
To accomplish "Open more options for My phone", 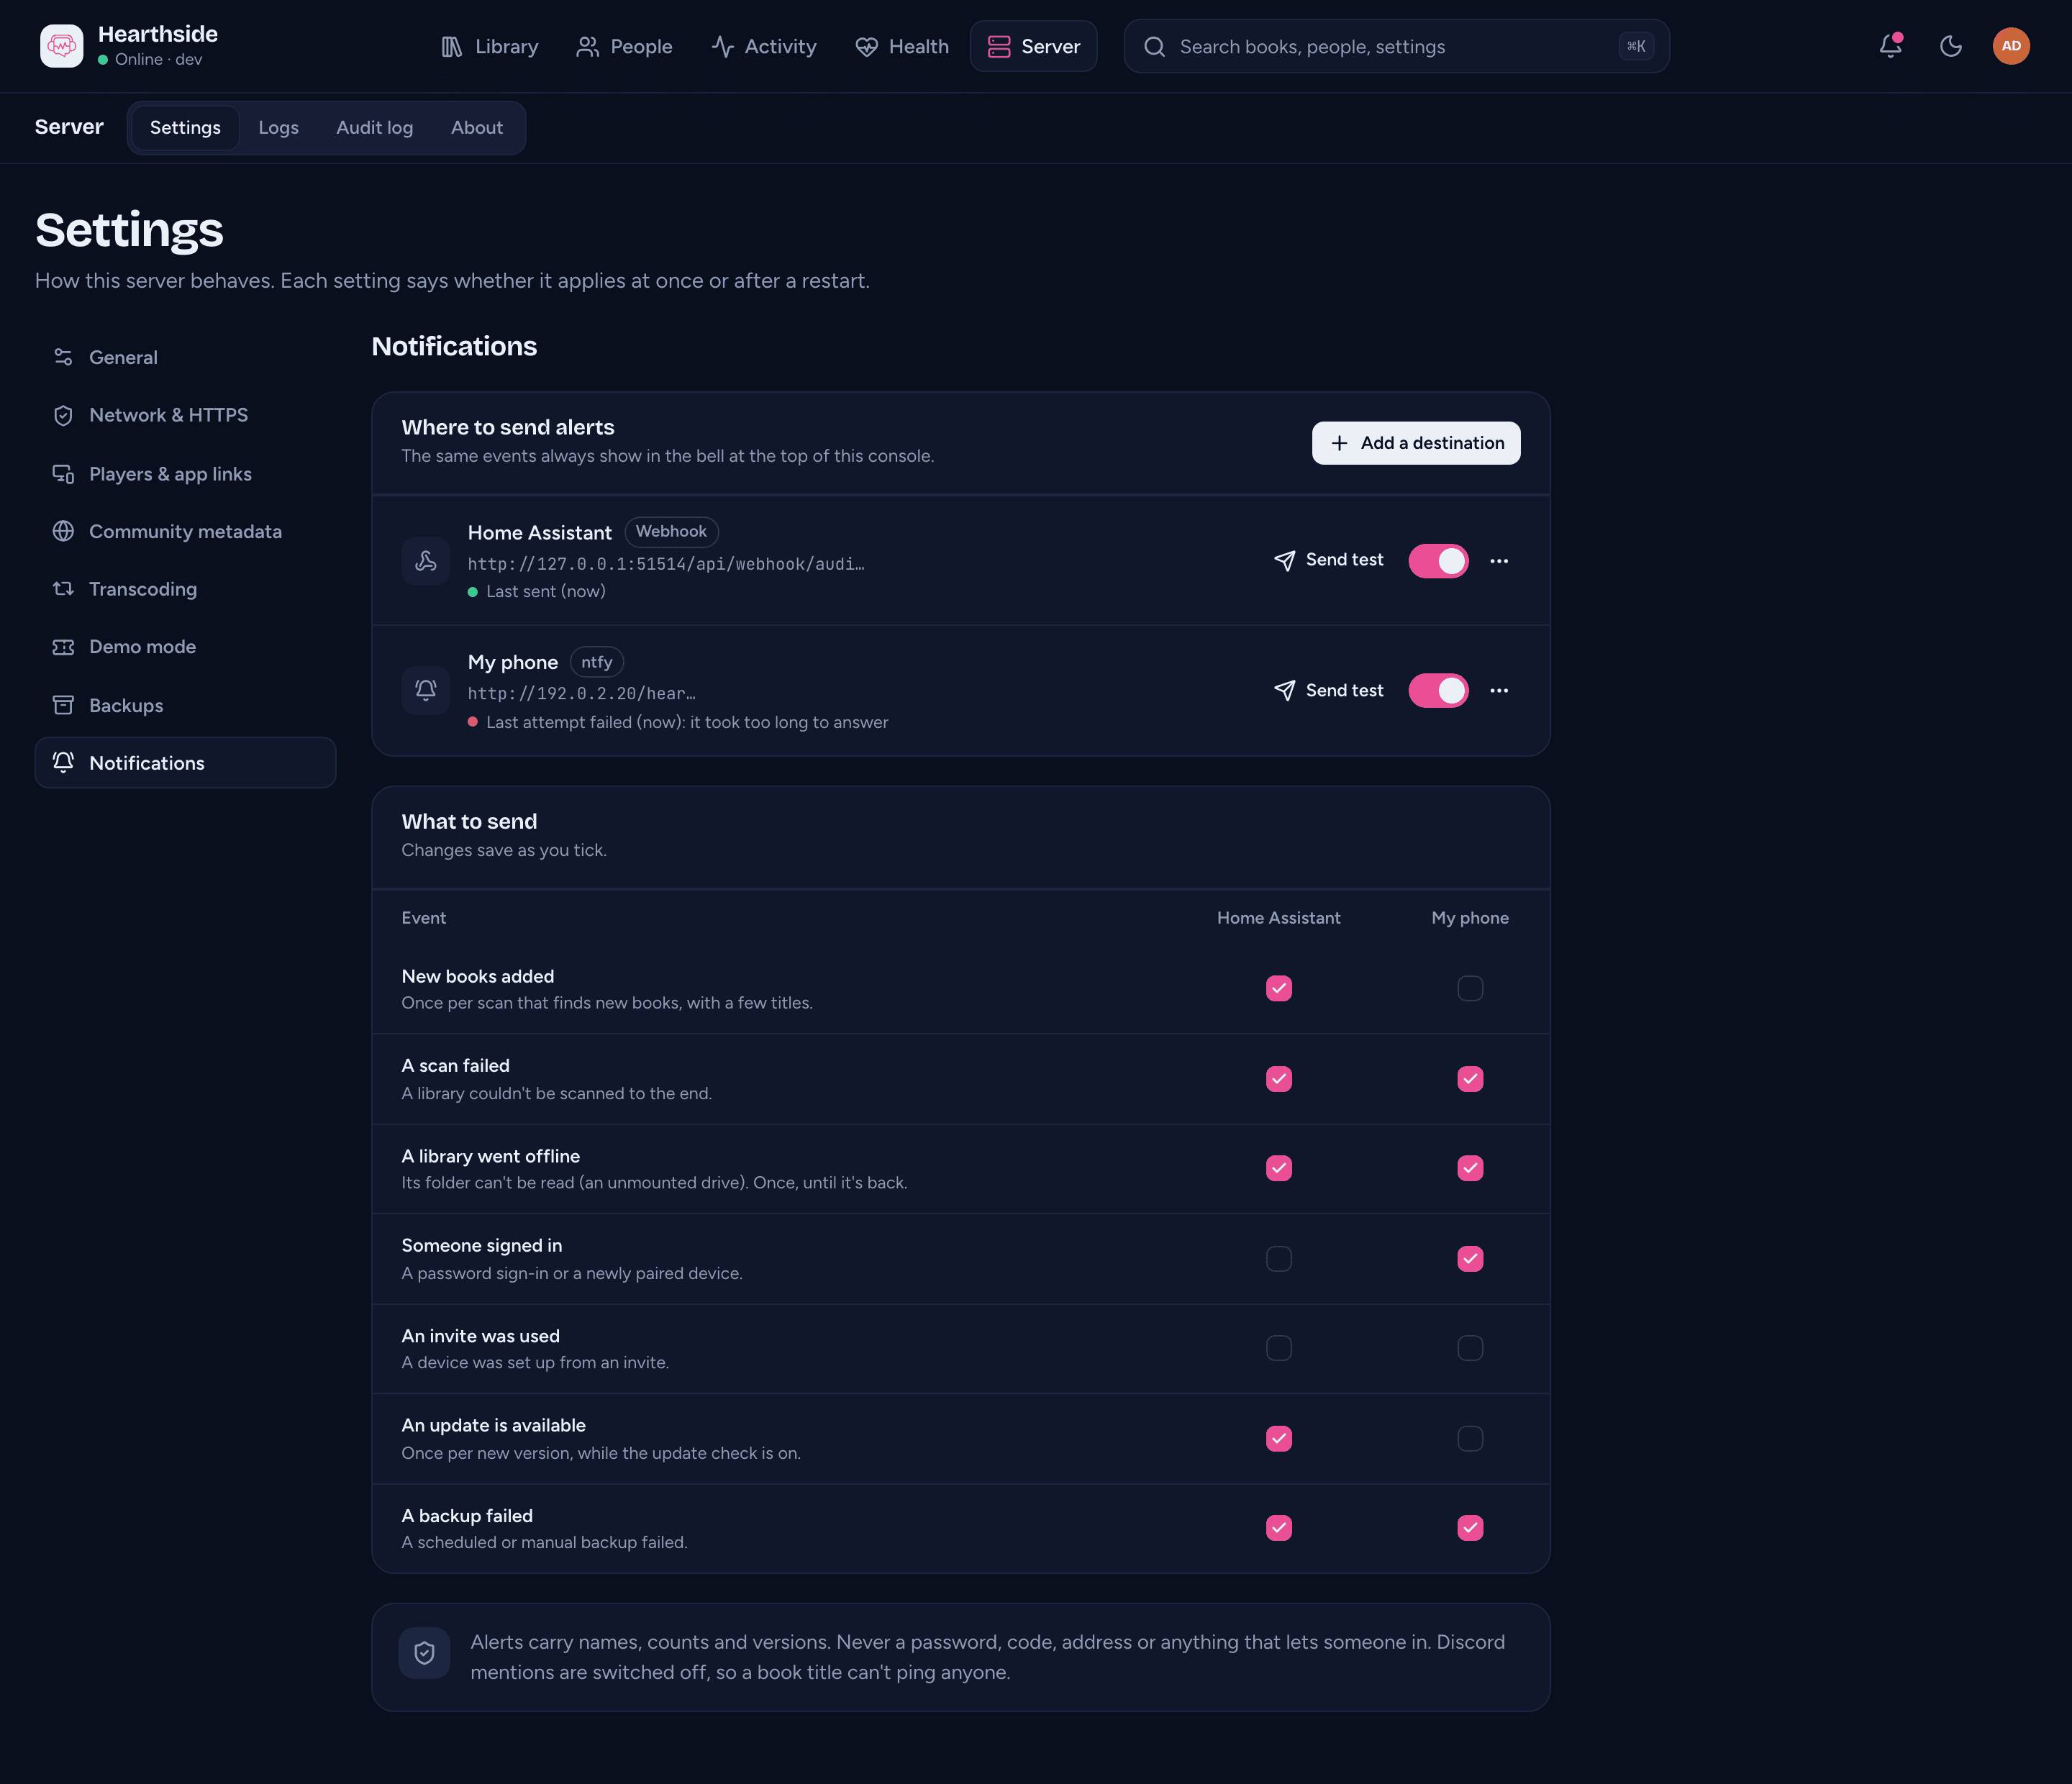I will pyautogui.click(x=1499, y=691).
